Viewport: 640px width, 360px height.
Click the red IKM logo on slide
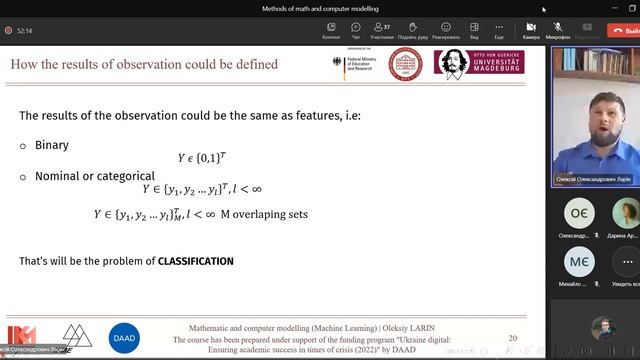tap(22, 336)
